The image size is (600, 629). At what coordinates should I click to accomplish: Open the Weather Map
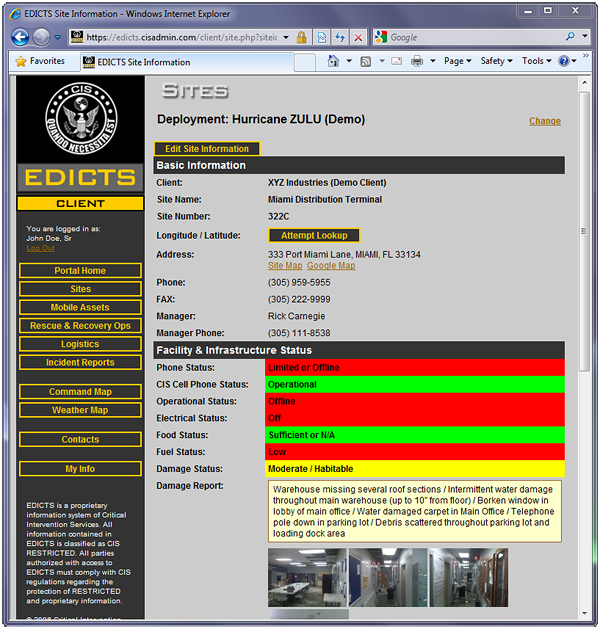click(80, 410)
